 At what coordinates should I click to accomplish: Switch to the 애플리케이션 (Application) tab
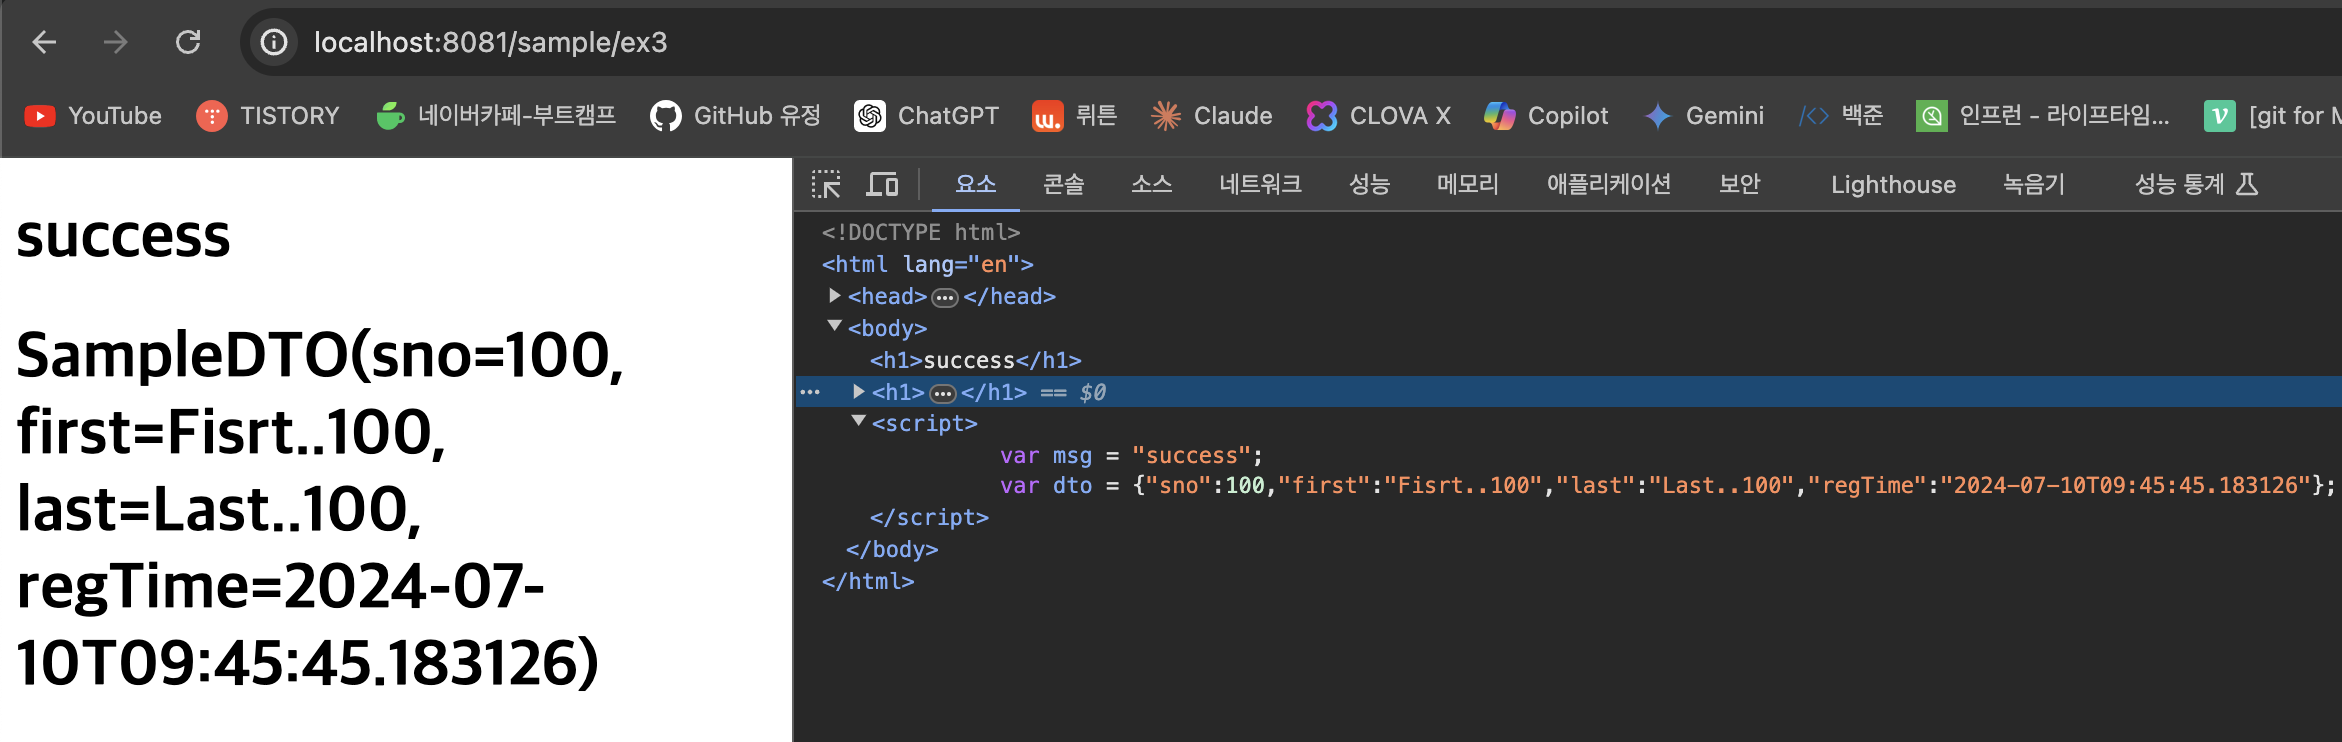click(1608, 185)
